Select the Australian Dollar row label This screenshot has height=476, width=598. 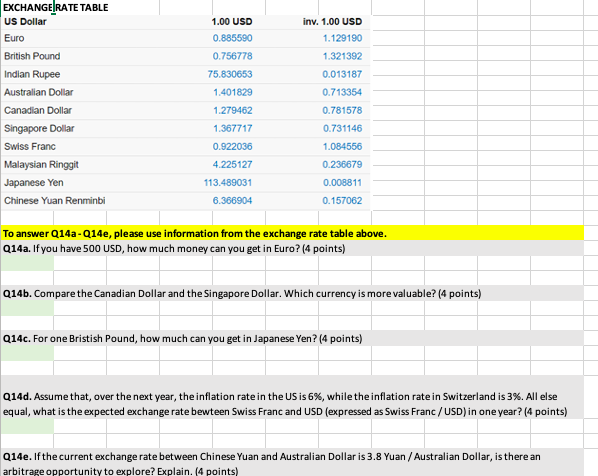[x=39, y=92]
